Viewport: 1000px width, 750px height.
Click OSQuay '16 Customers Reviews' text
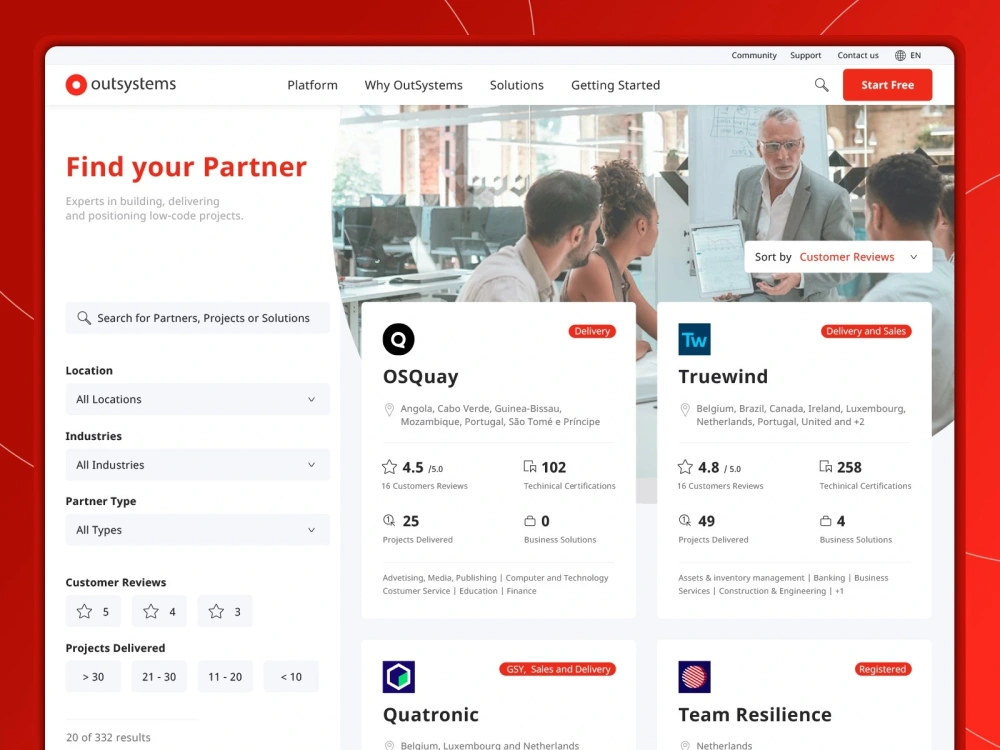(425, 486)
